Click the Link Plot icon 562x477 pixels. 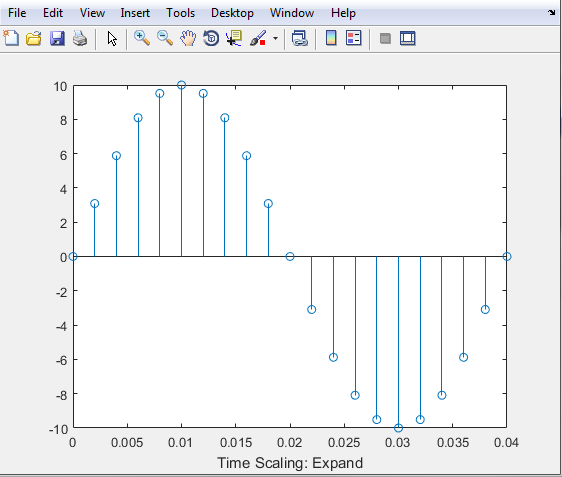(300, 38)
